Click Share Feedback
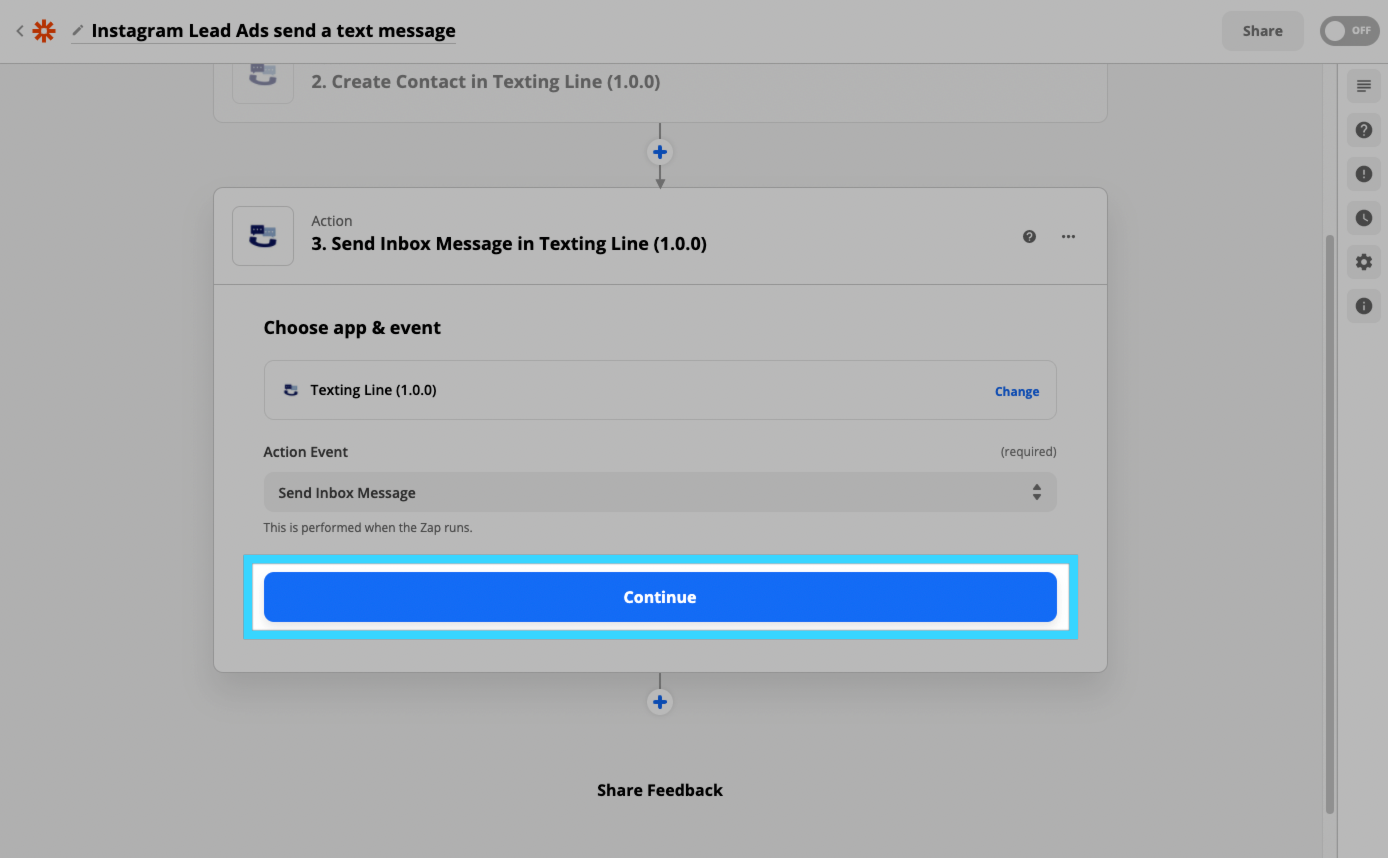The height and width of the screenshot is (858, 1388). click(660, 790)
